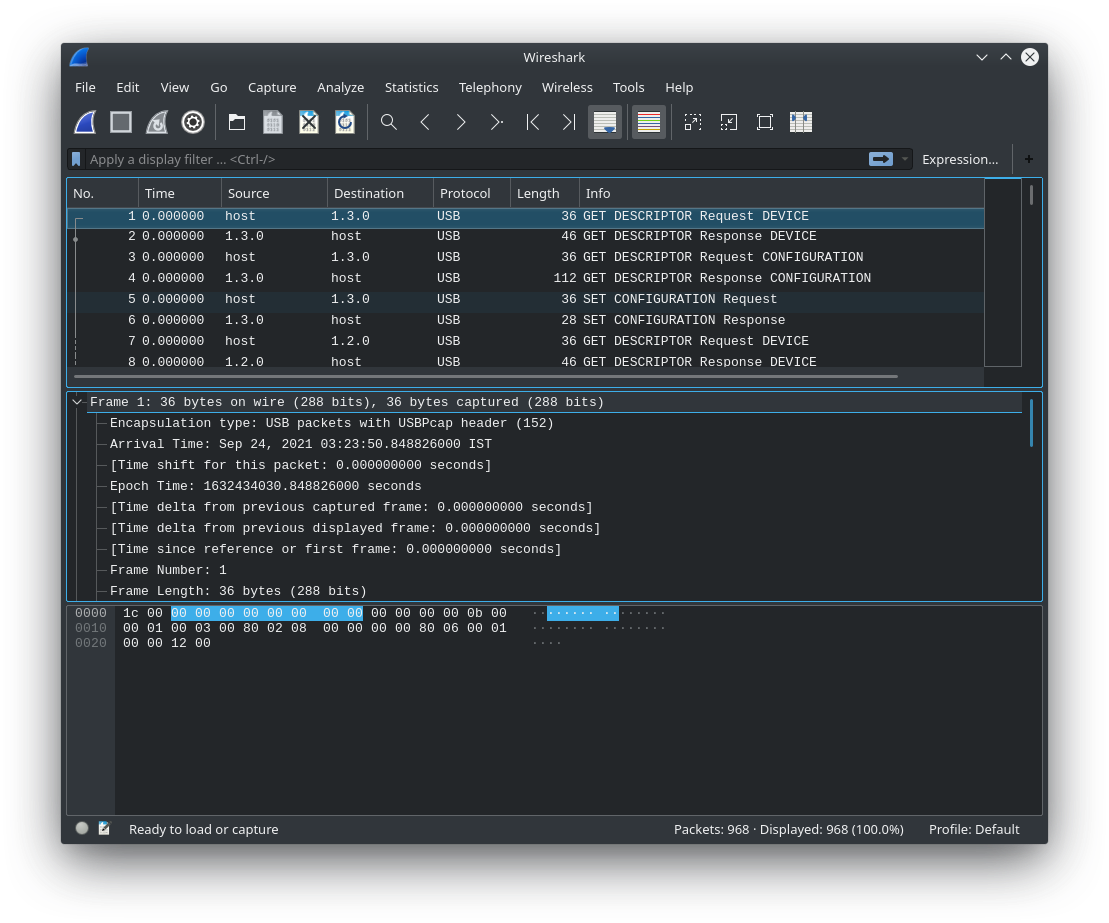
Task: Sort packets by the Protocol column
Action: pos(472,193)
